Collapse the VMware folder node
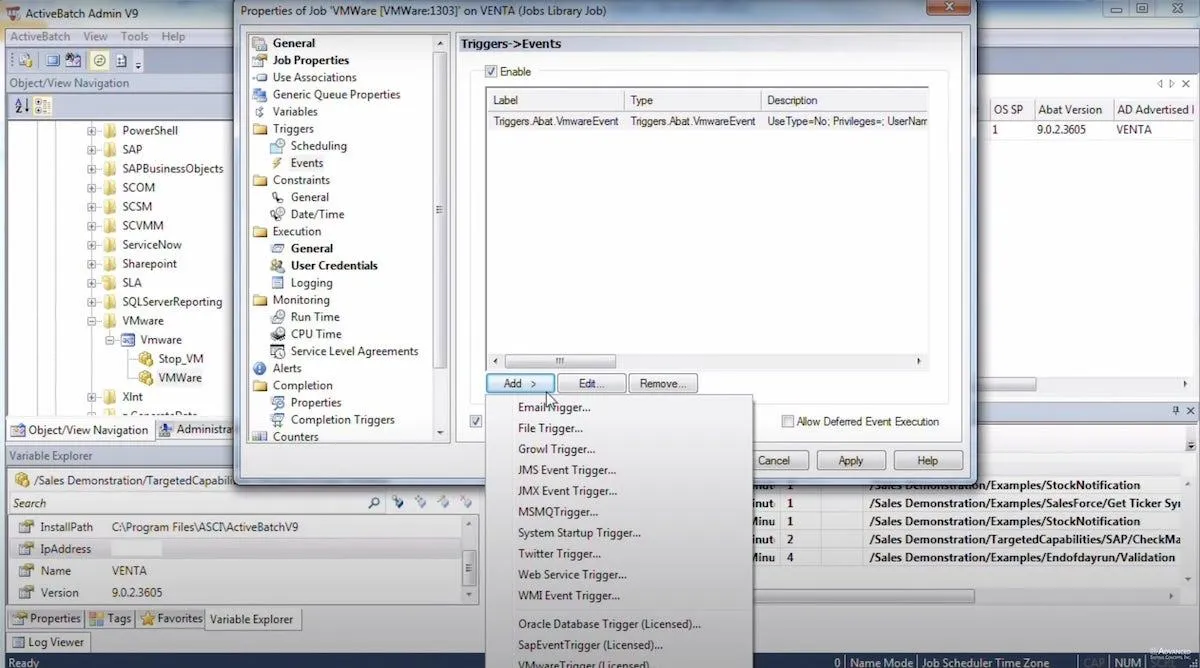Viewport: 1200px width, 668px height. (x=92, y=321)
